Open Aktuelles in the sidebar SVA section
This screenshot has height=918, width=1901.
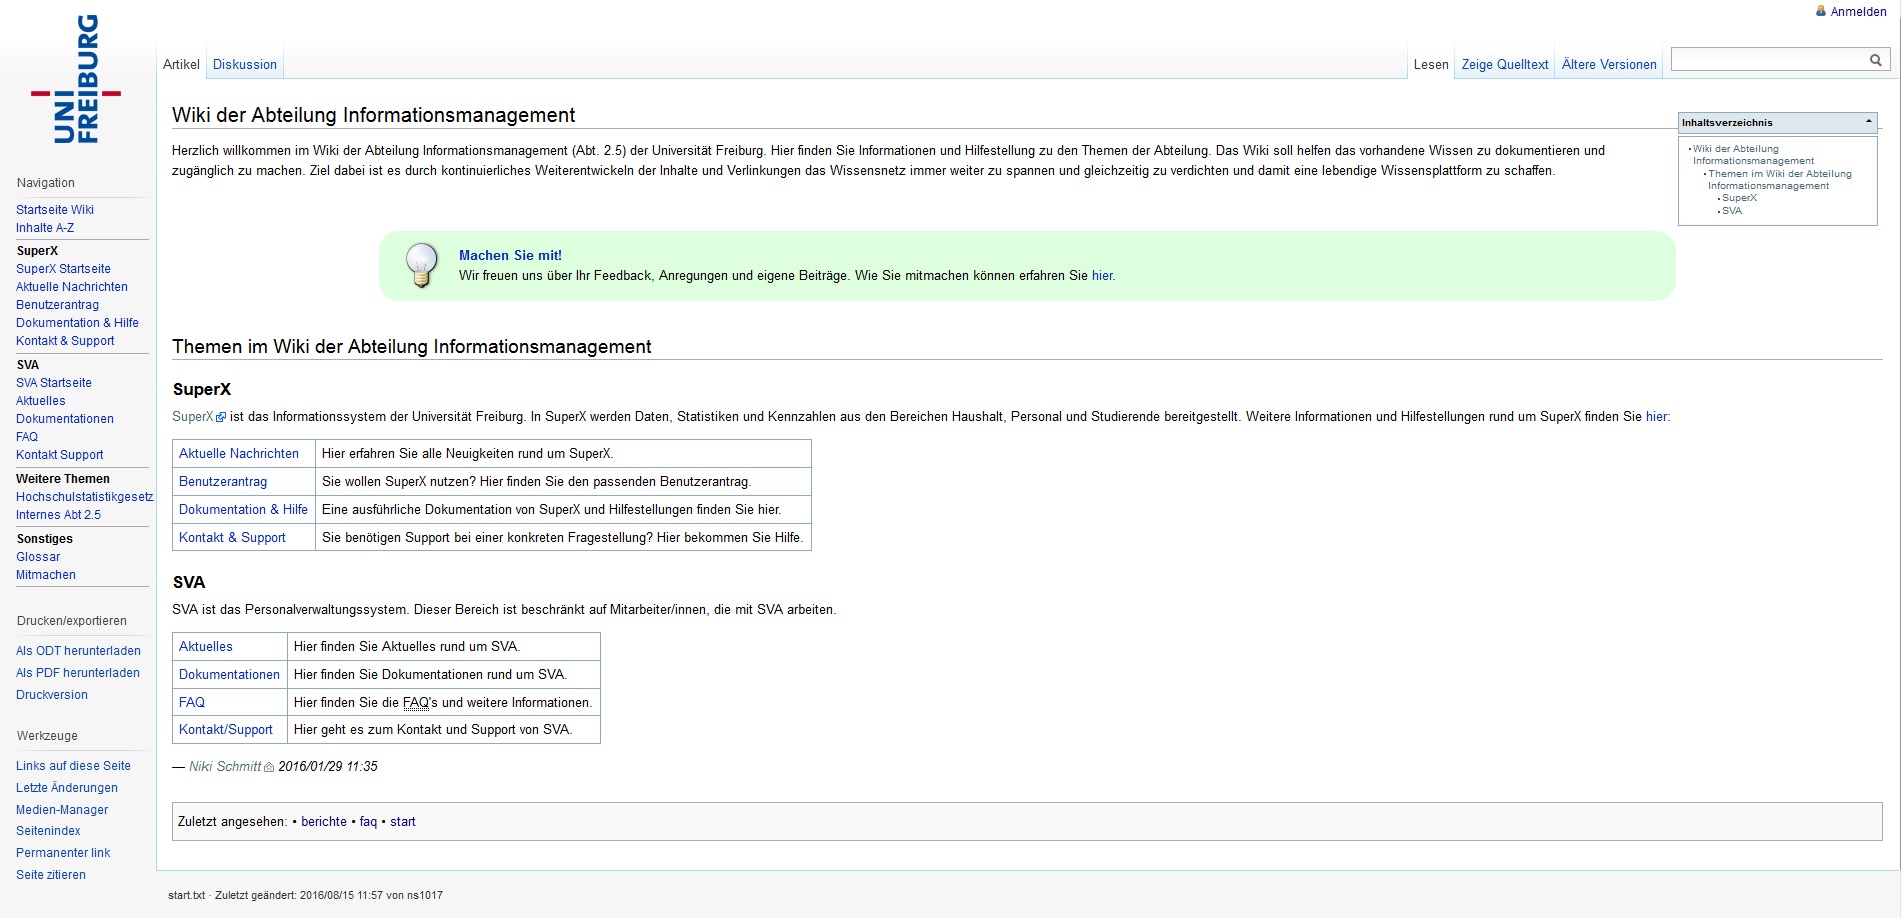(x=41, y=401)
